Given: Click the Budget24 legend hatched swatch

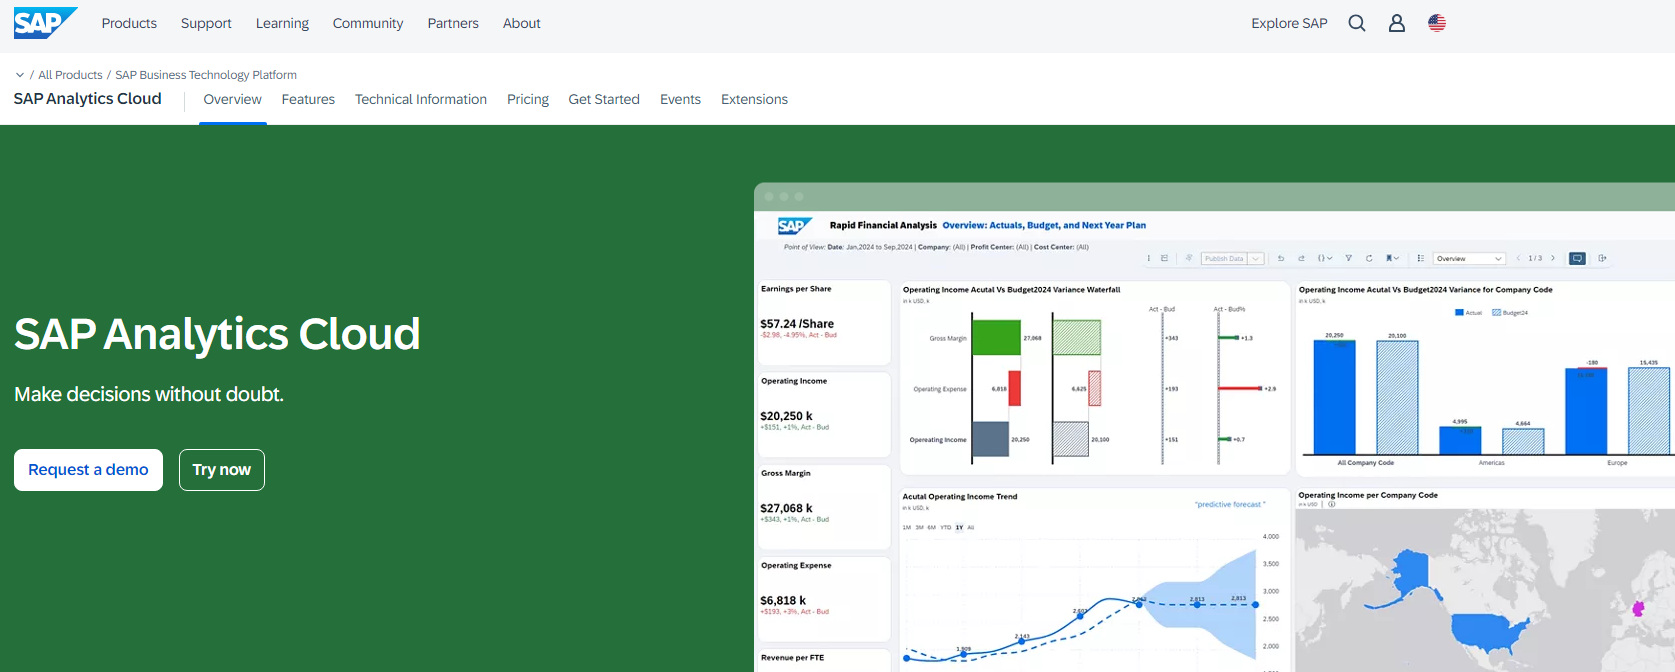Looking at the screenshot, I should pyautogui.click(x=1497, y=313).
